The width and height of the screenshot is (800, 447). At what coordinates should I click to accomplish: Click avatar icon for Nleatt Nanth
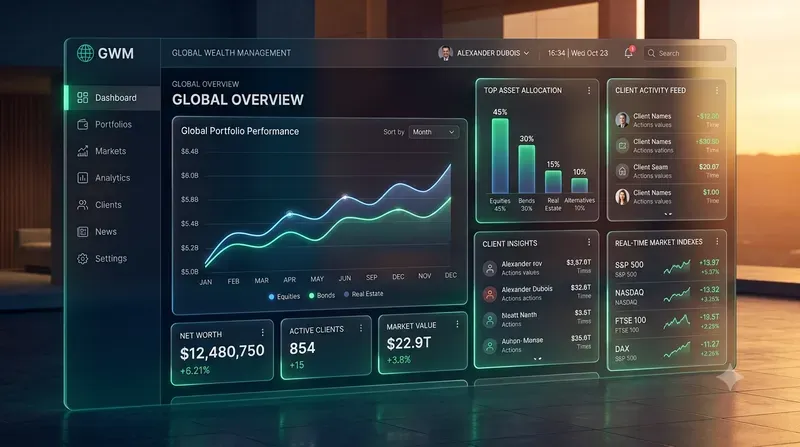(490, 320)
